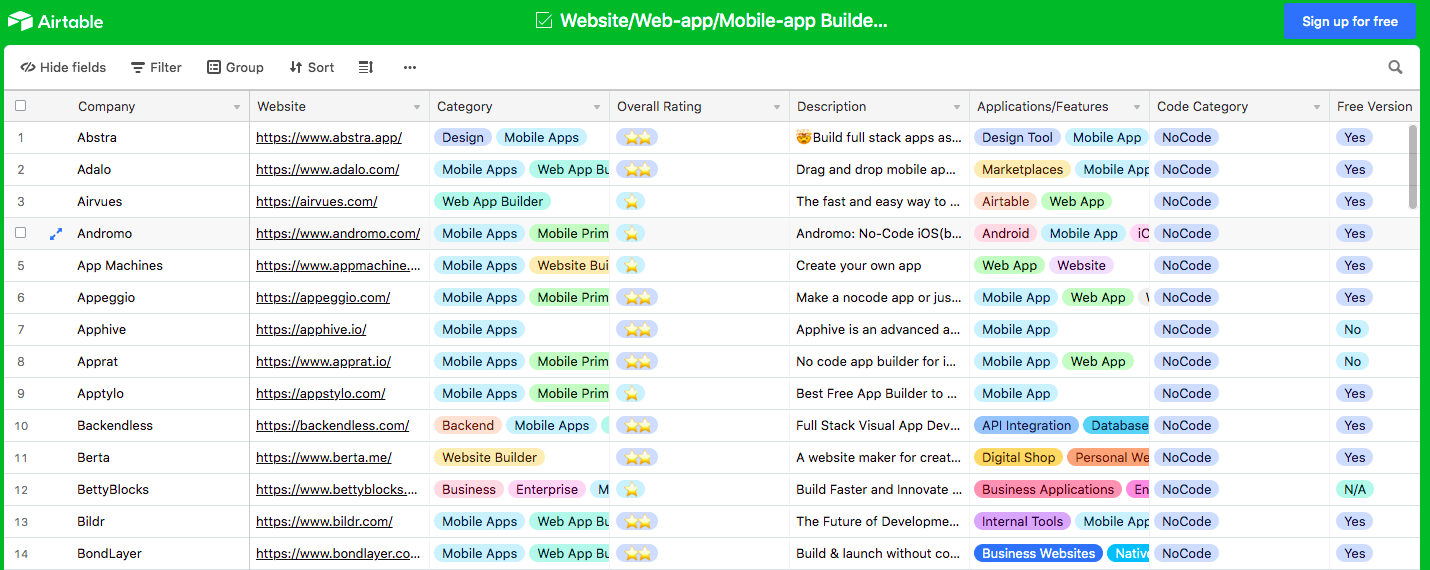Click Website Builder tag in Berta row
The width and height of the screenshot is (1430, 570).
[x=490, y=458]
